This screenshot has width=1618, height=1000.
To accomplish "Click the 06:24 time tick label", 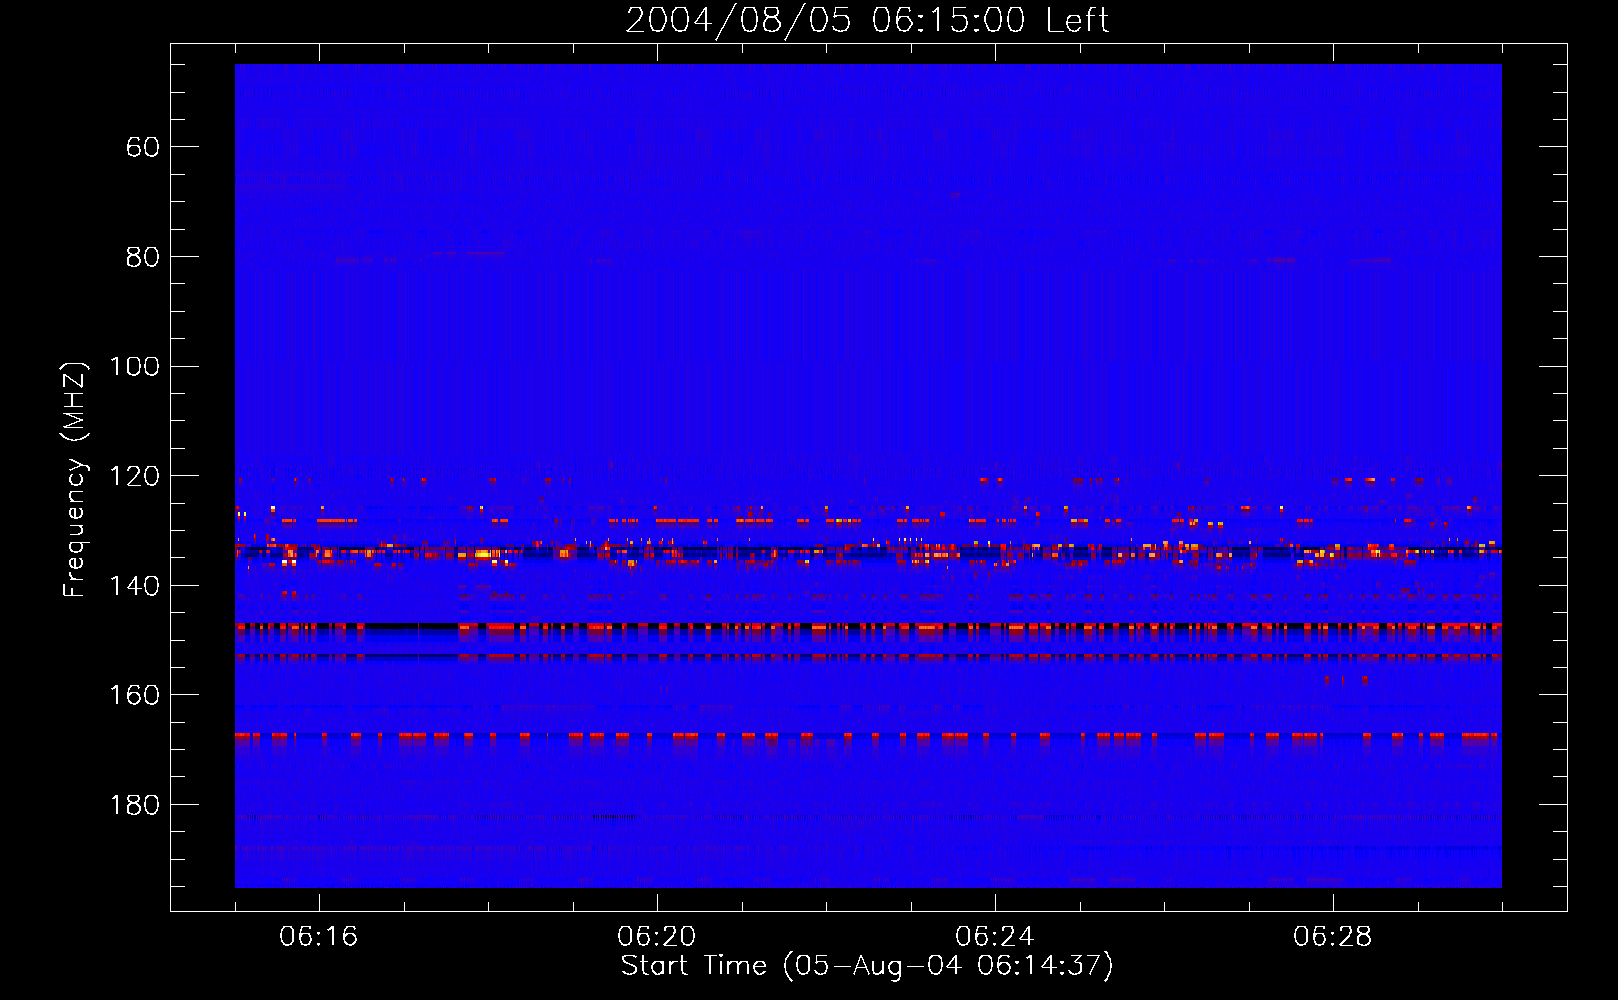I will 995,937.
